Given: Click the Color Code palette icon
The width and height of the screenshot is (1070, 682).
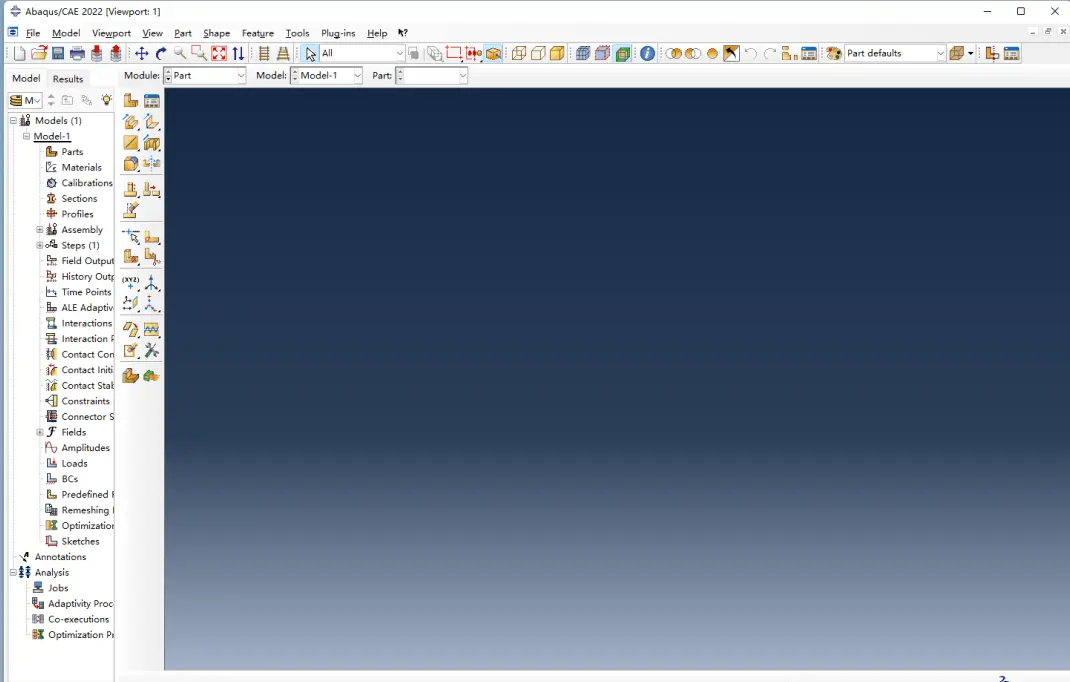Looking at the screenshot, I should coord(834,54).
